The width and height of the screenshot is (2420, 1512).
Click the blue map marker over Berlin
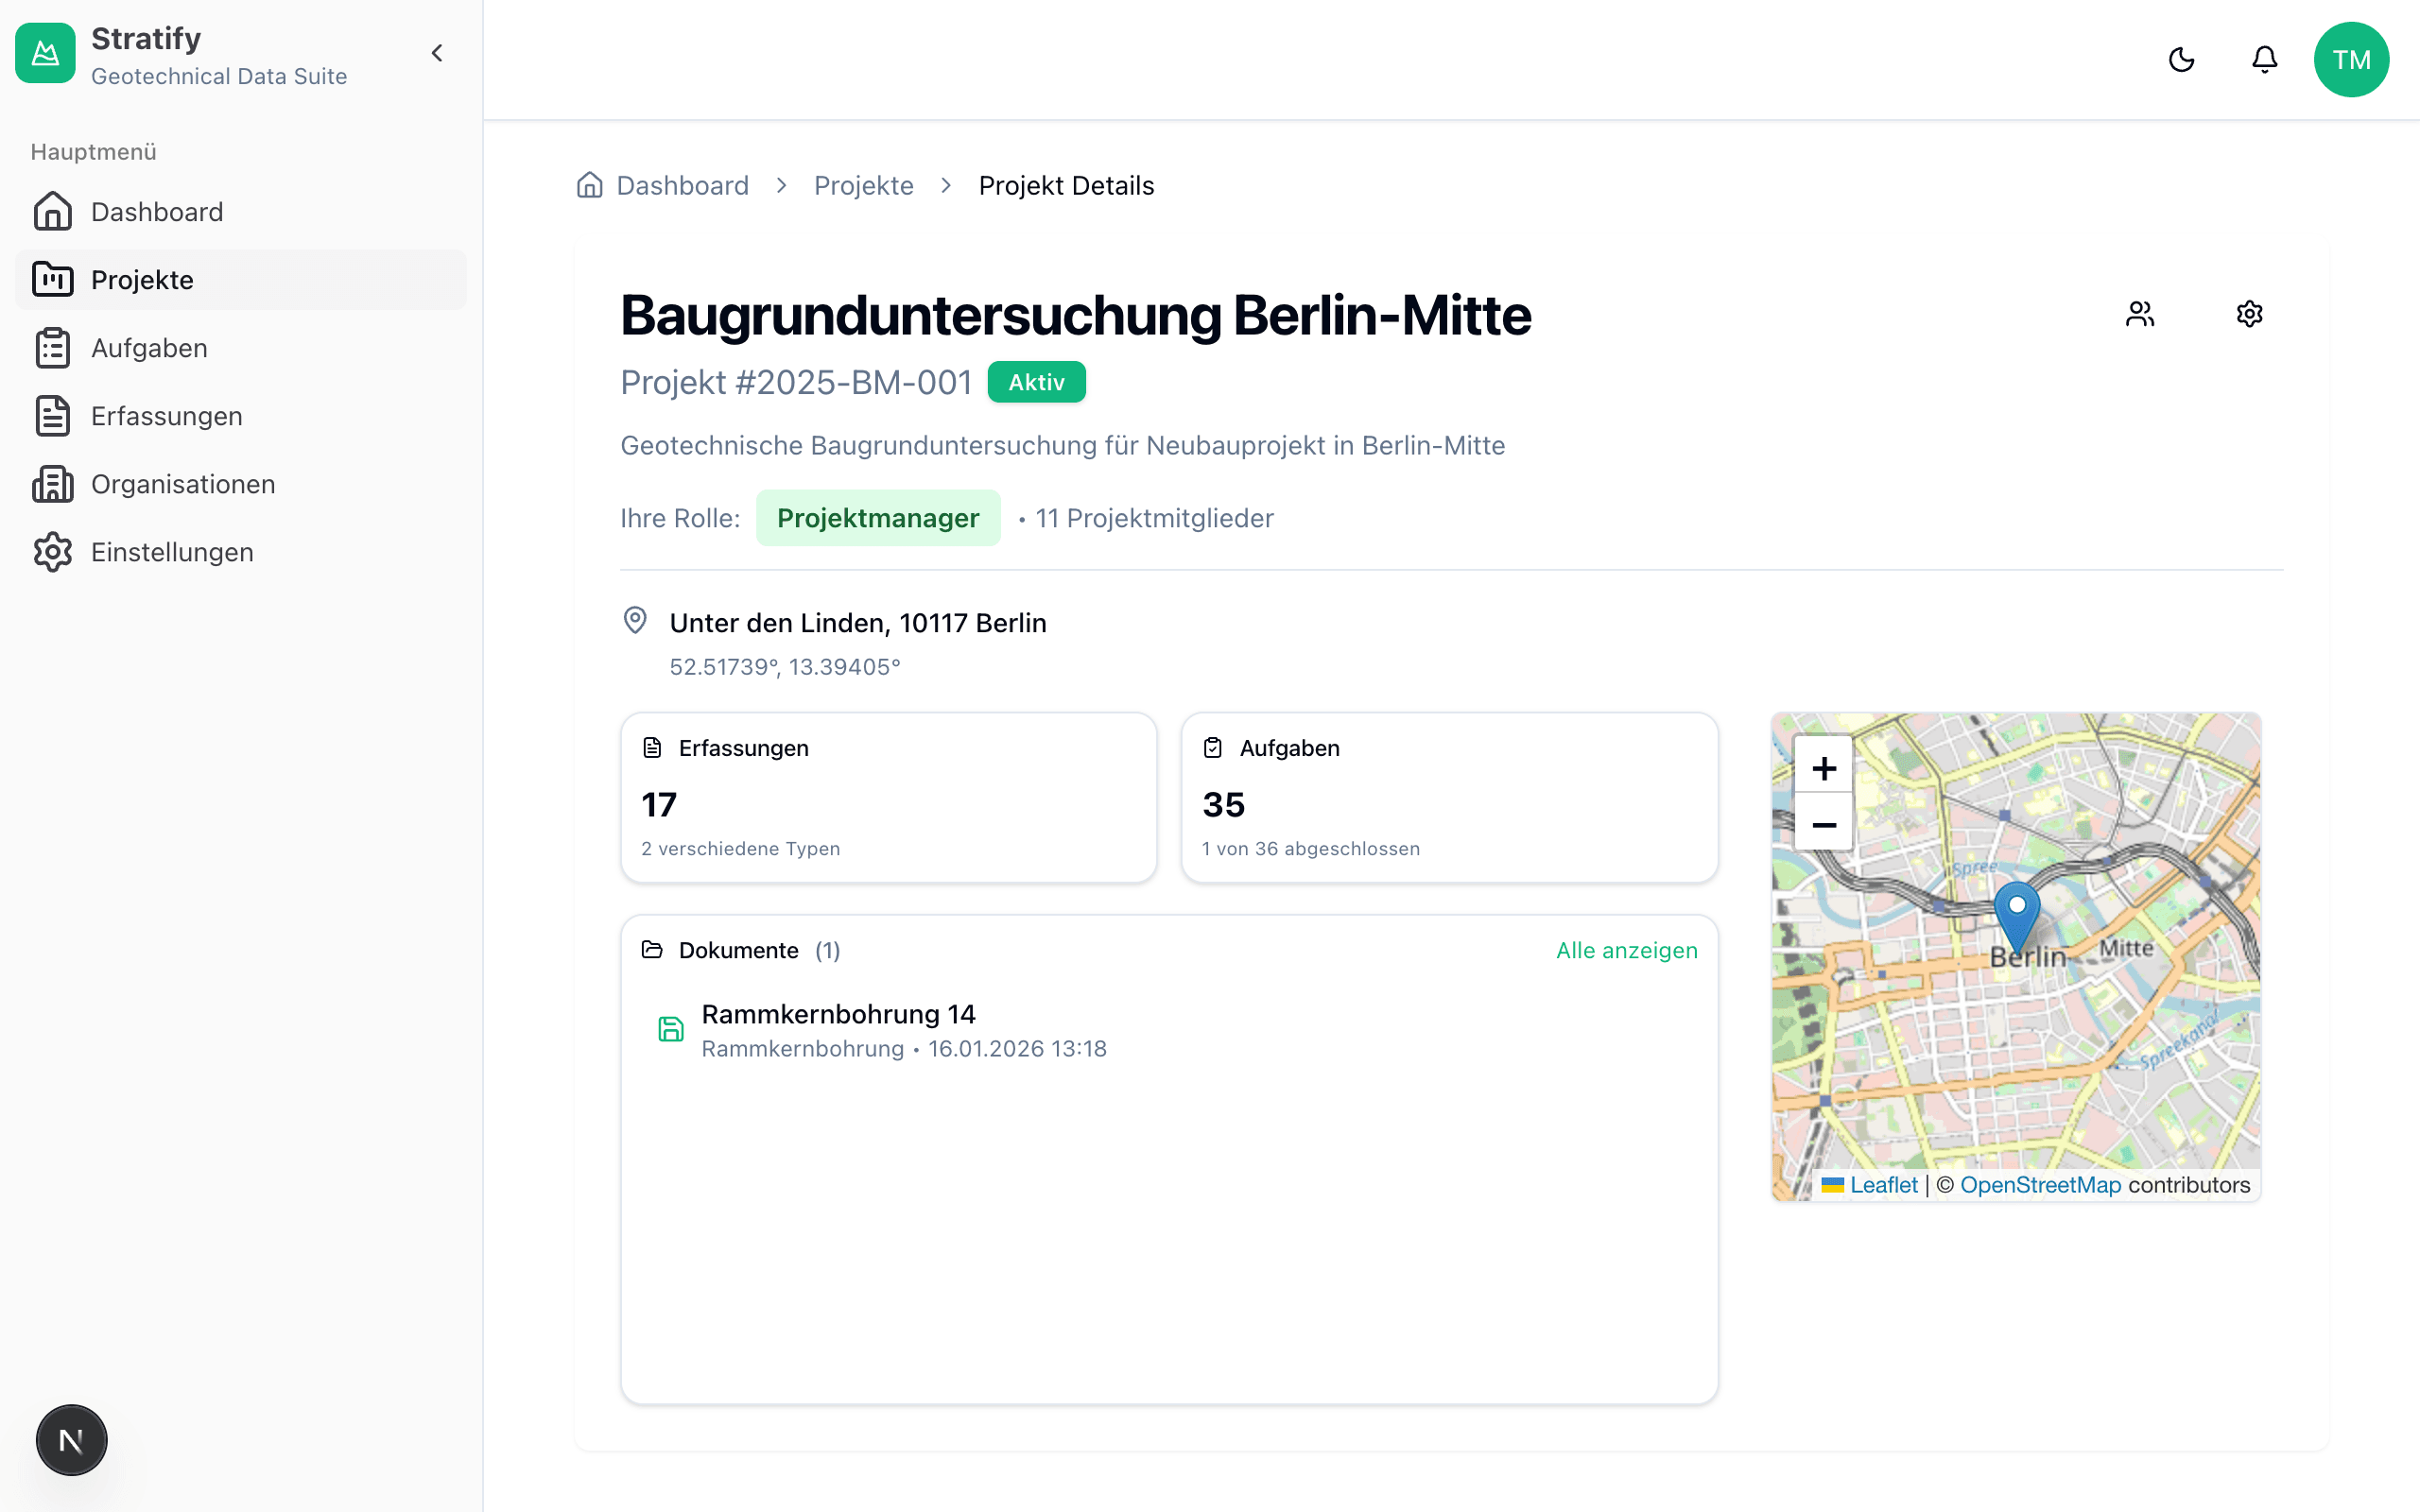coord(2018,910)
